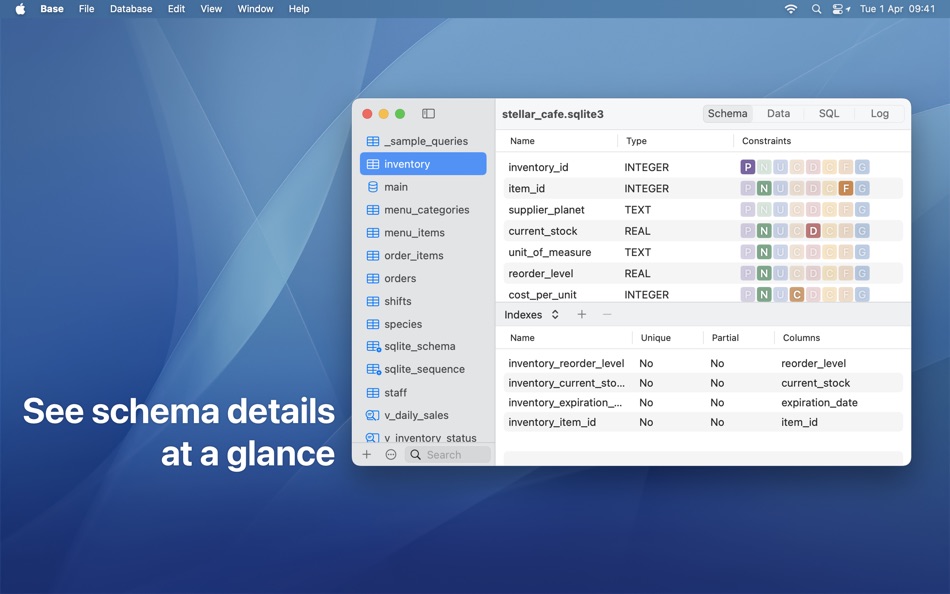Select the orders table icon
The height and width of the screenshot is (594, 950).
(373, 278)
